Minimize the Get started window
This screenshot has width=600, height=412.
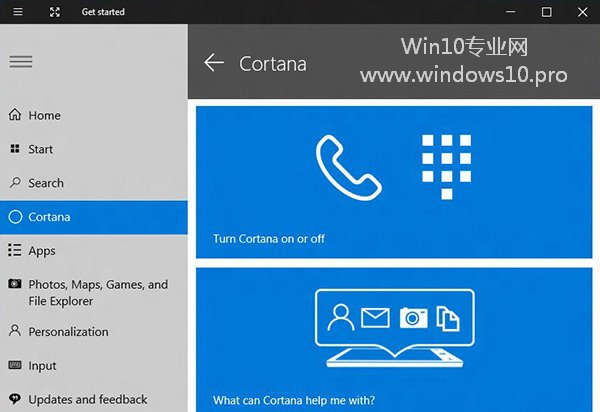click(x=510, y=12)
